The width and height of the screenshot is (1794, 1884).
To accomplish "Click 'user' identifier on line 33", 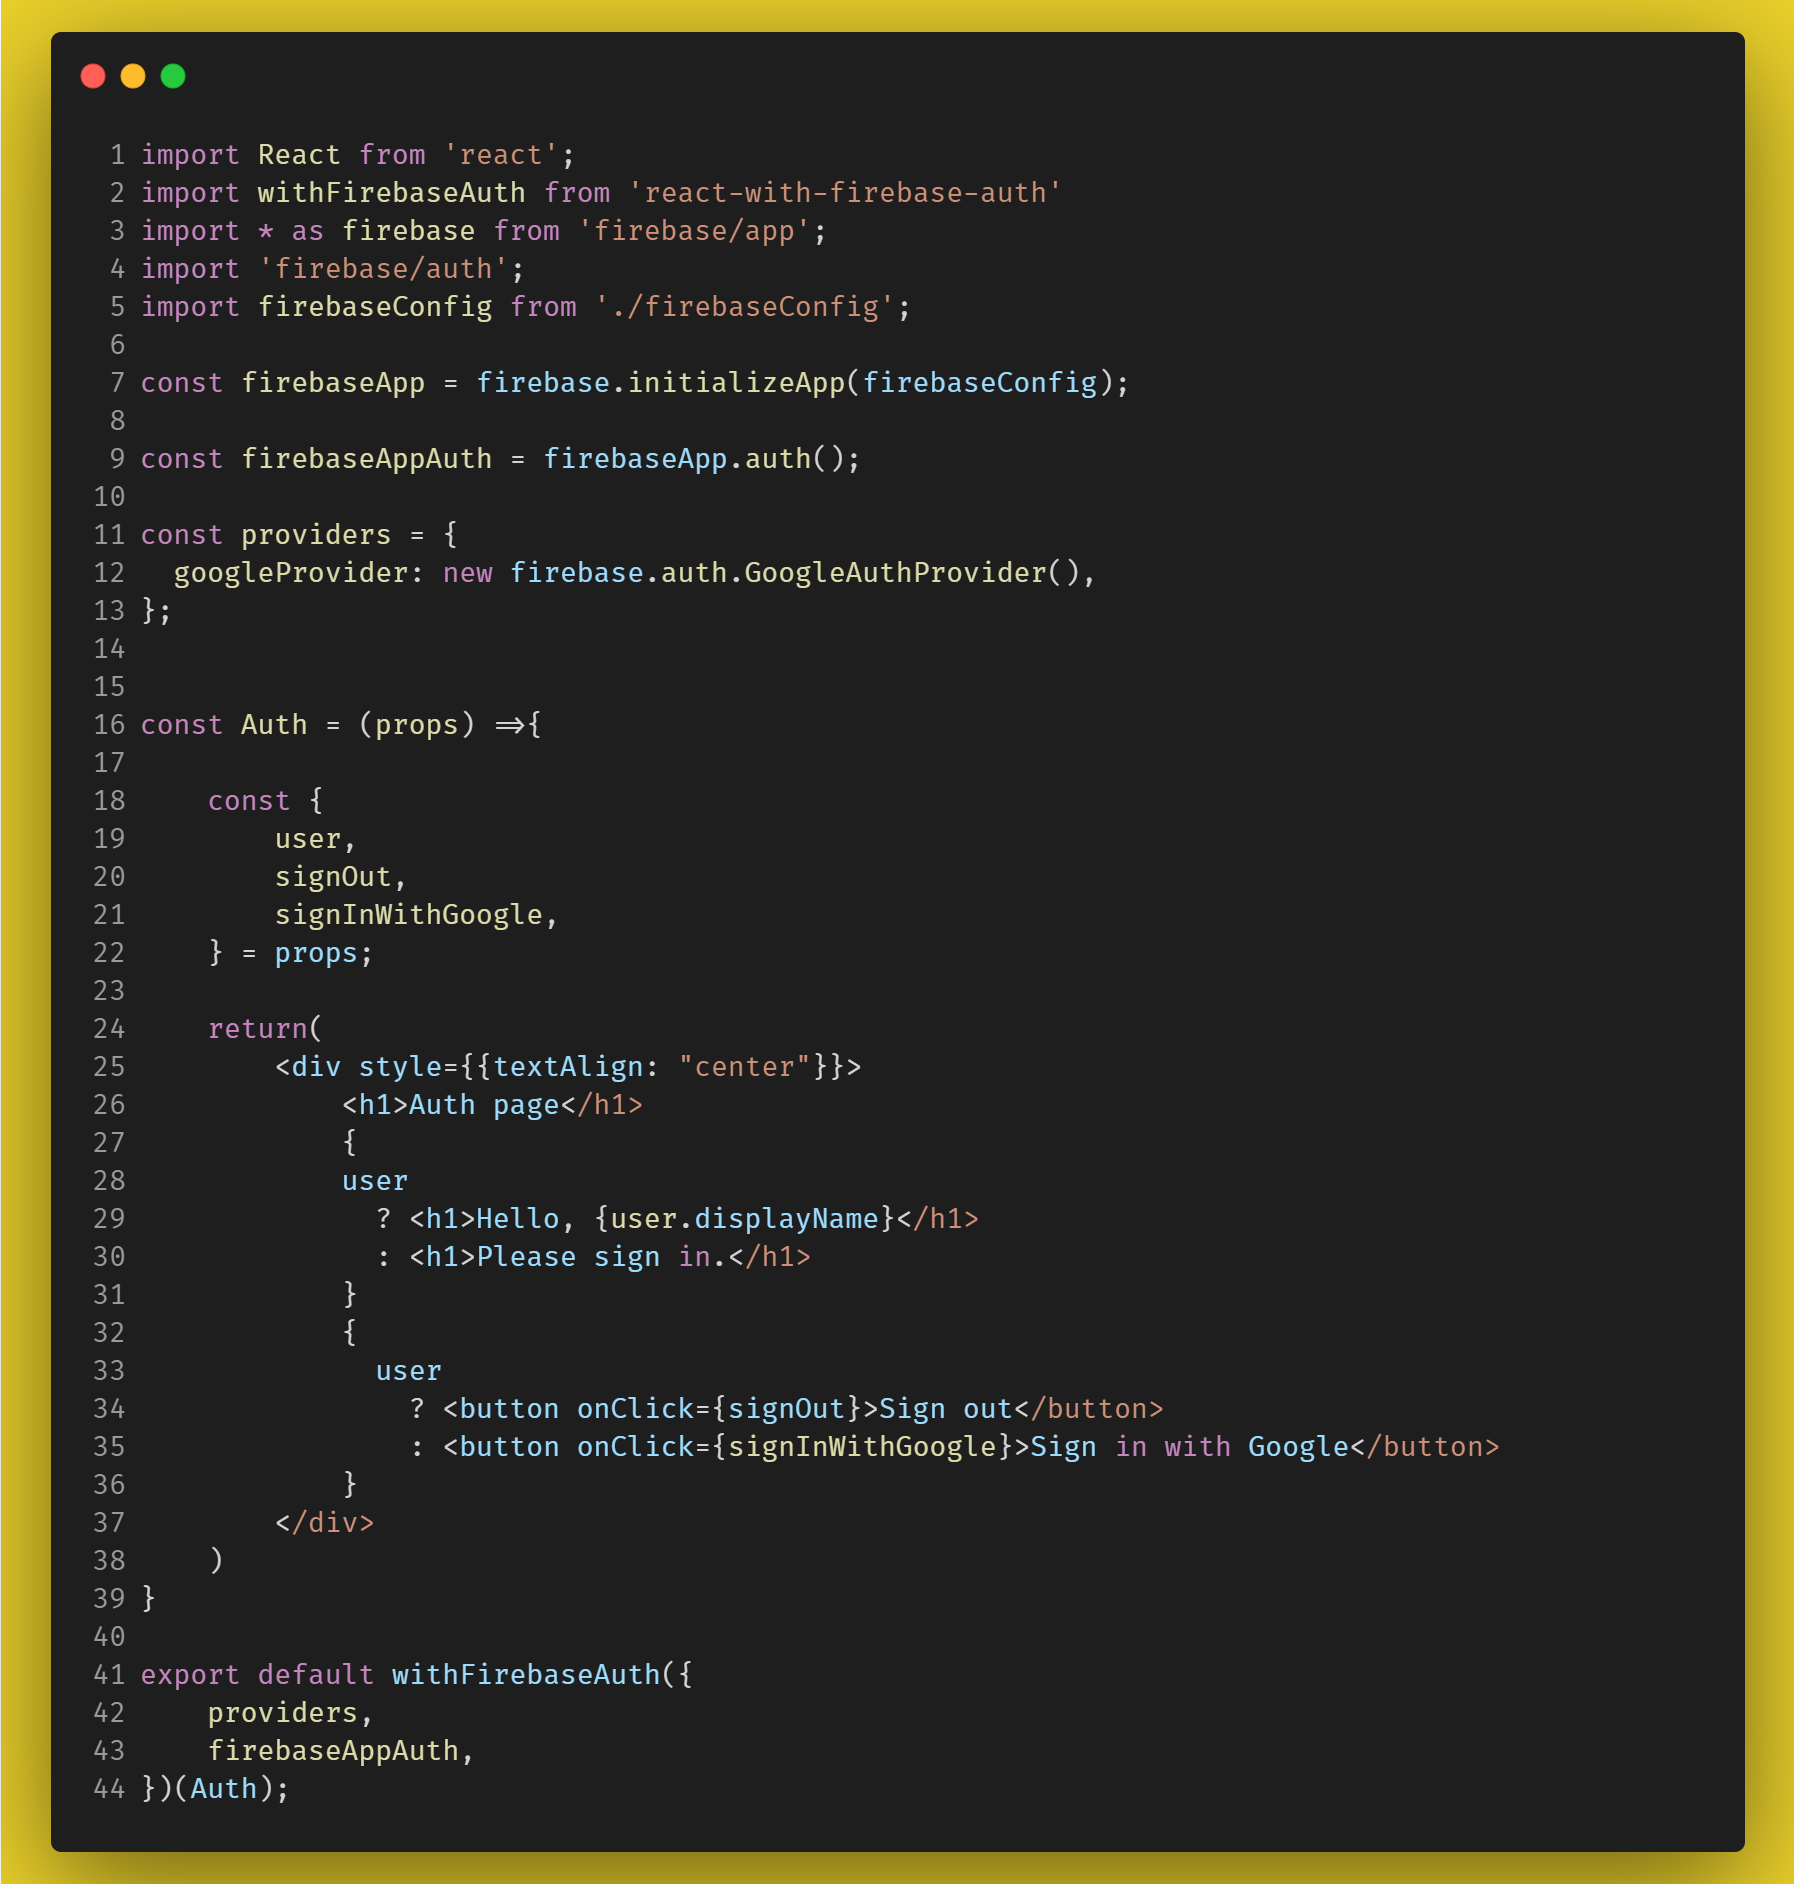I will [408, 1370].
